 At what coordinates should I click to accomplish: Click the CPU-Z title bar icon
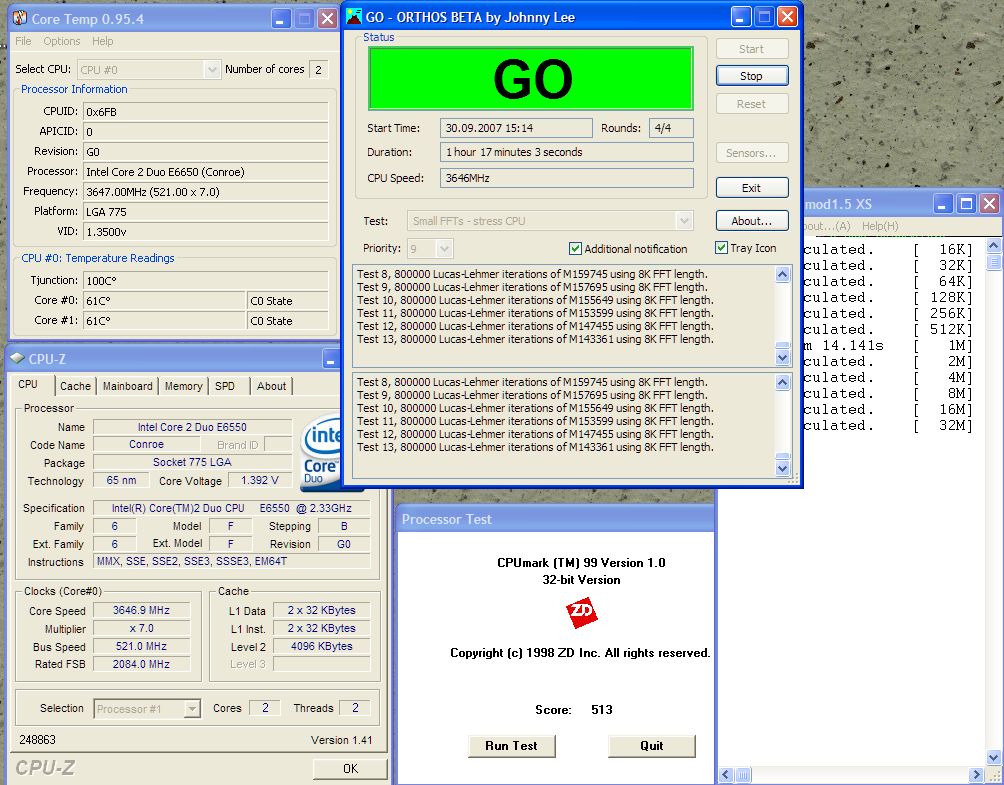coord(17,359)
